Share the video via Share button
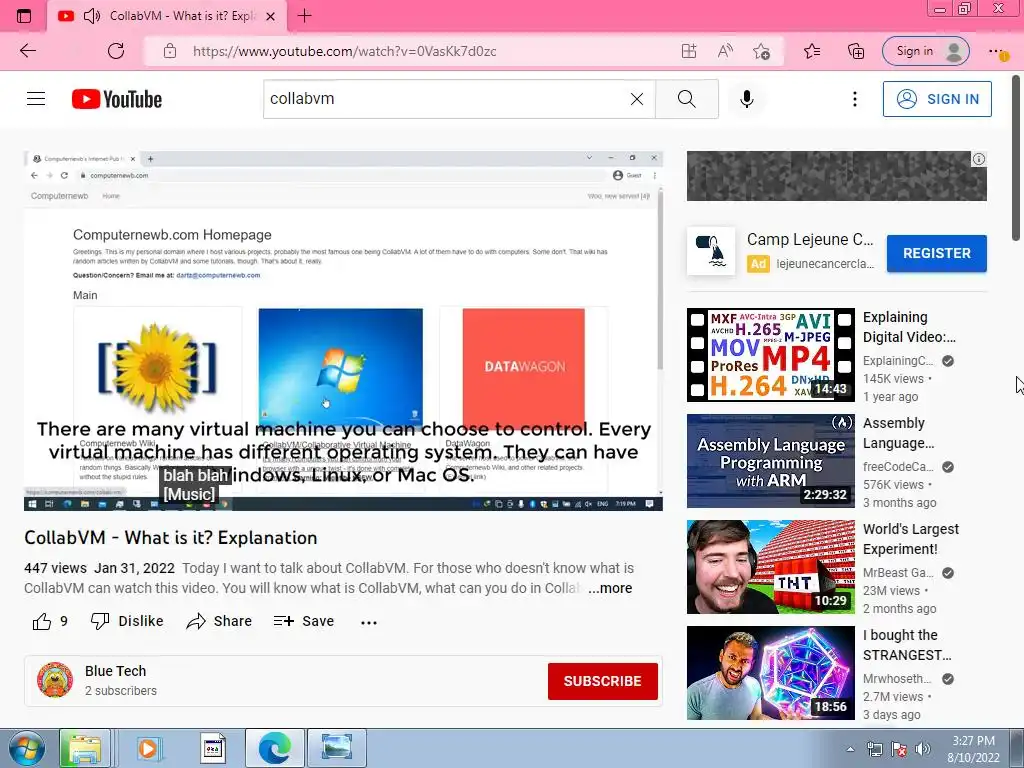Screen dimensions: 1024x768 click(219, 621)
